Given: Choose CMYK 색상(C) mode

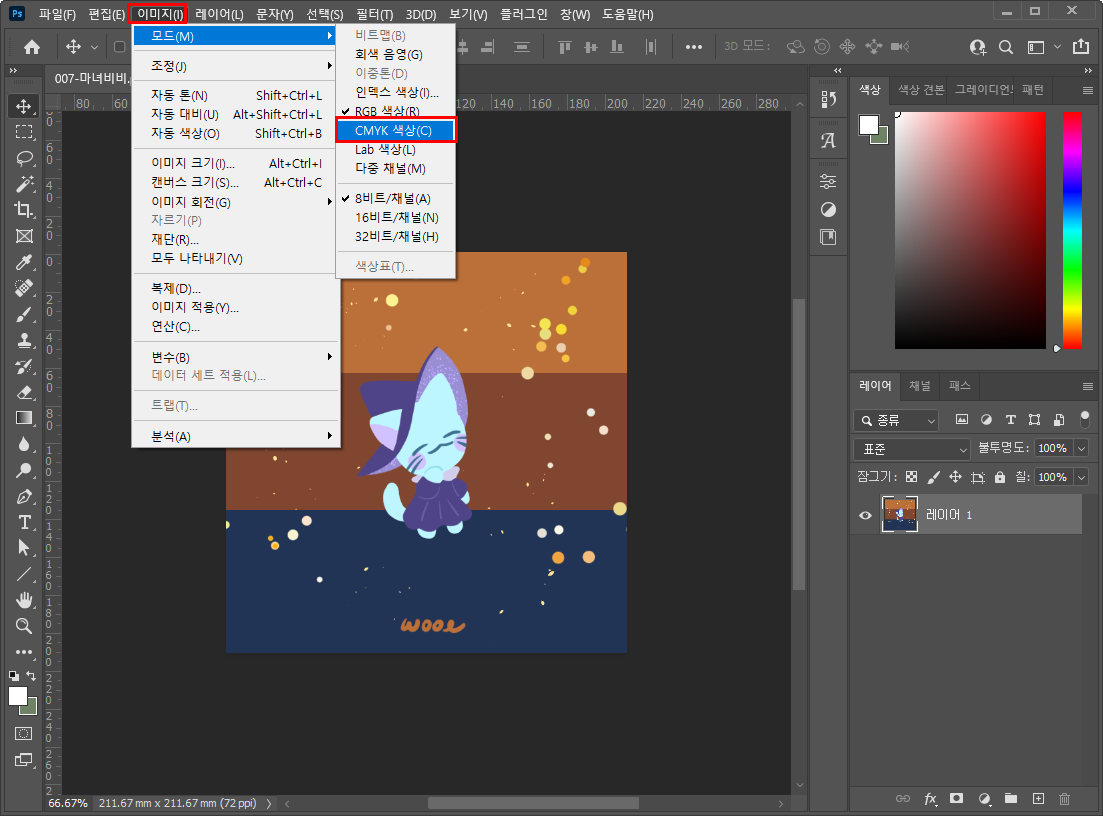Looking at the screenshot, I should click(x=396, y=131).
